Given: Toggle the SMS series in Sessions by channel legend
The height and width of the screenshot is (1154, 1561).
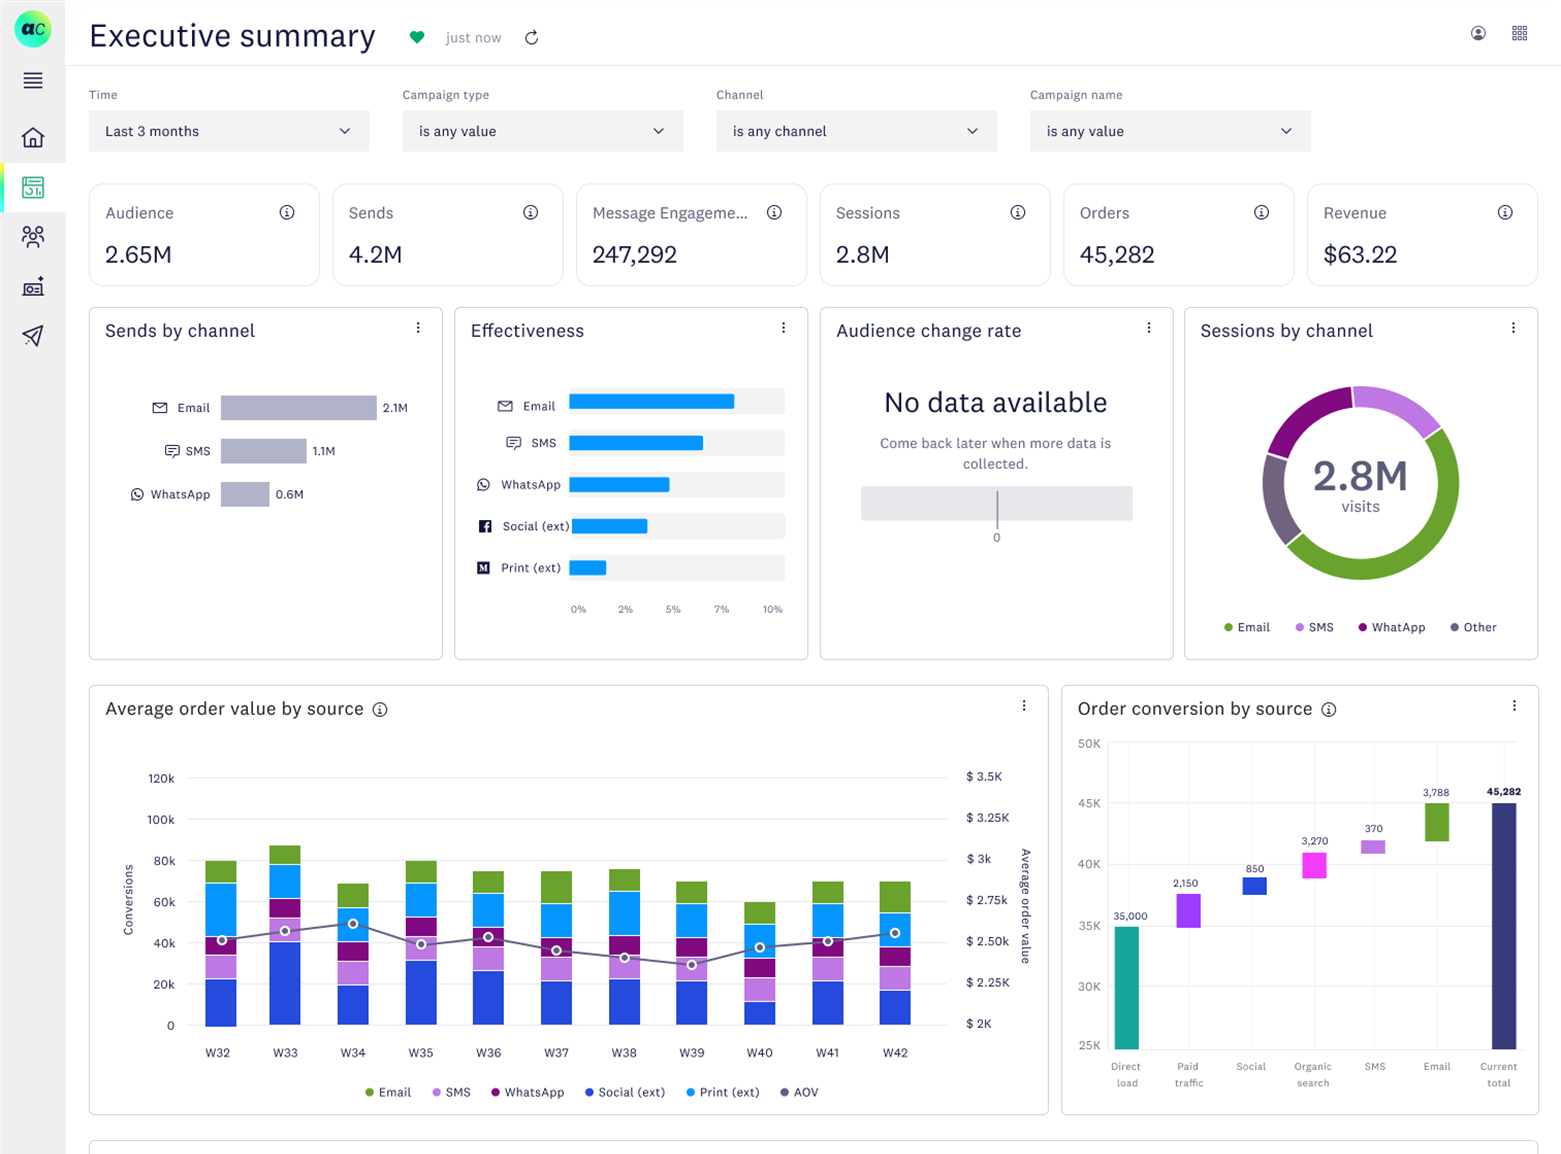Looking at the screenshot, I should tap(1314, 627).
